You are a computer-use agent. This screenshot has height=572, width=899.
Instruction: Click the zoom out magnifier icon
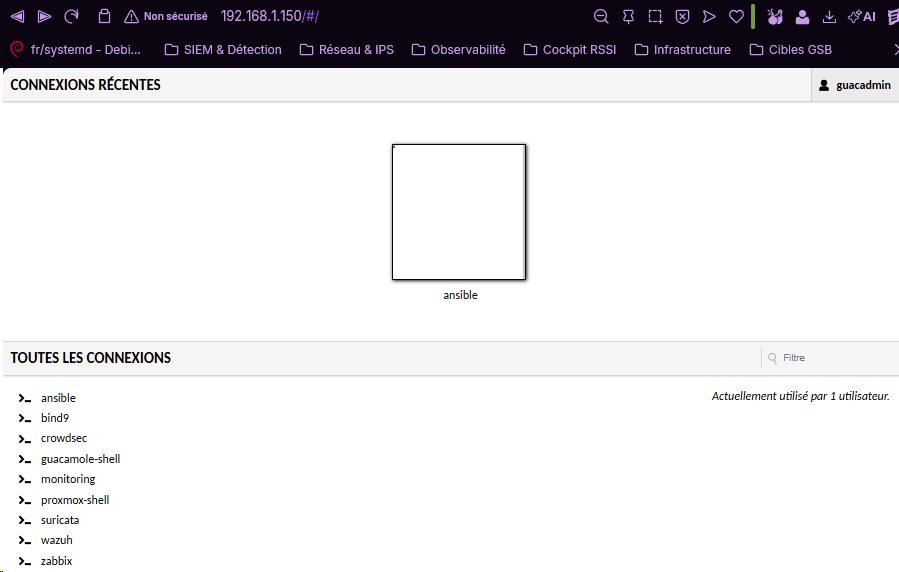pos(601,16)
